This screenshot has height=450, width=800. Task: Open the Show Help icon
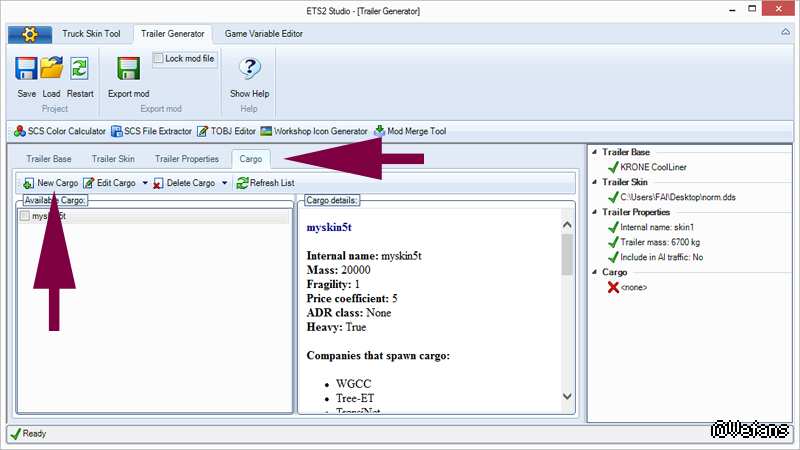[249, 69]
